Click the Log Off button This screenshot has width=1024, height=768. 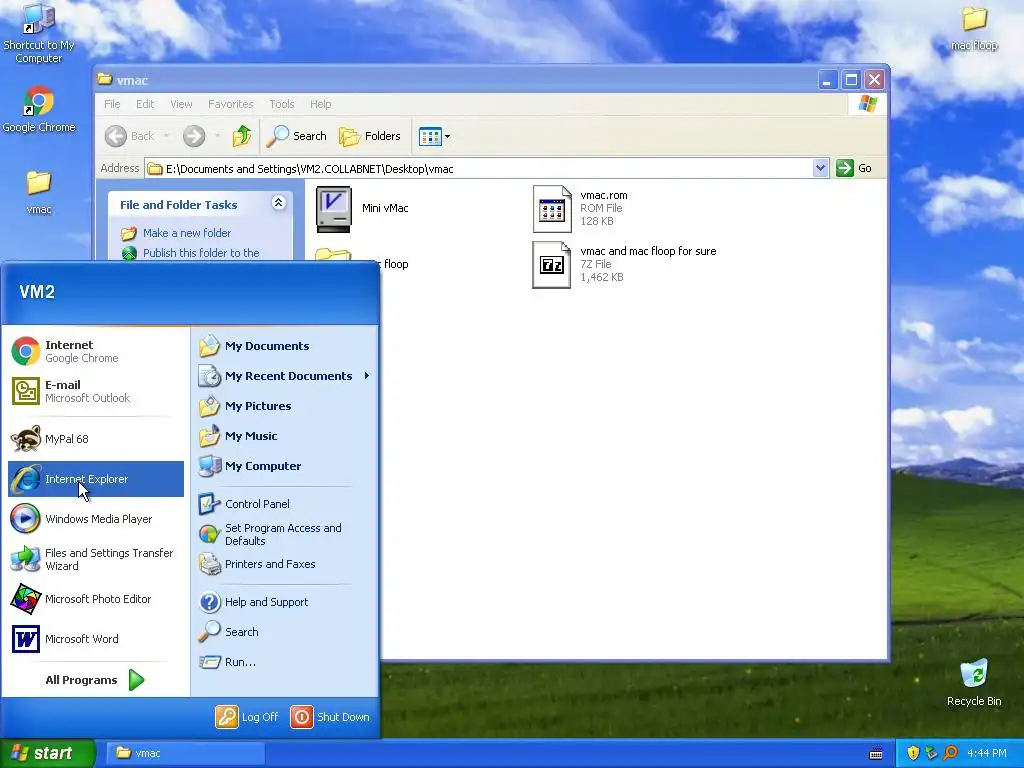pos(247,716)
